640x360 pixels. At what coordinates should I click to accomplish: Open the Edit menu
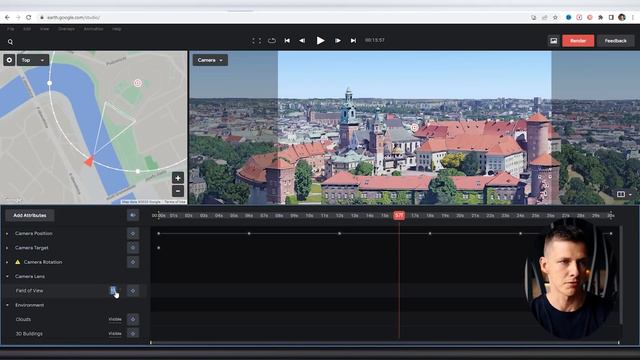pyautogui.click(x=27, y=29)
